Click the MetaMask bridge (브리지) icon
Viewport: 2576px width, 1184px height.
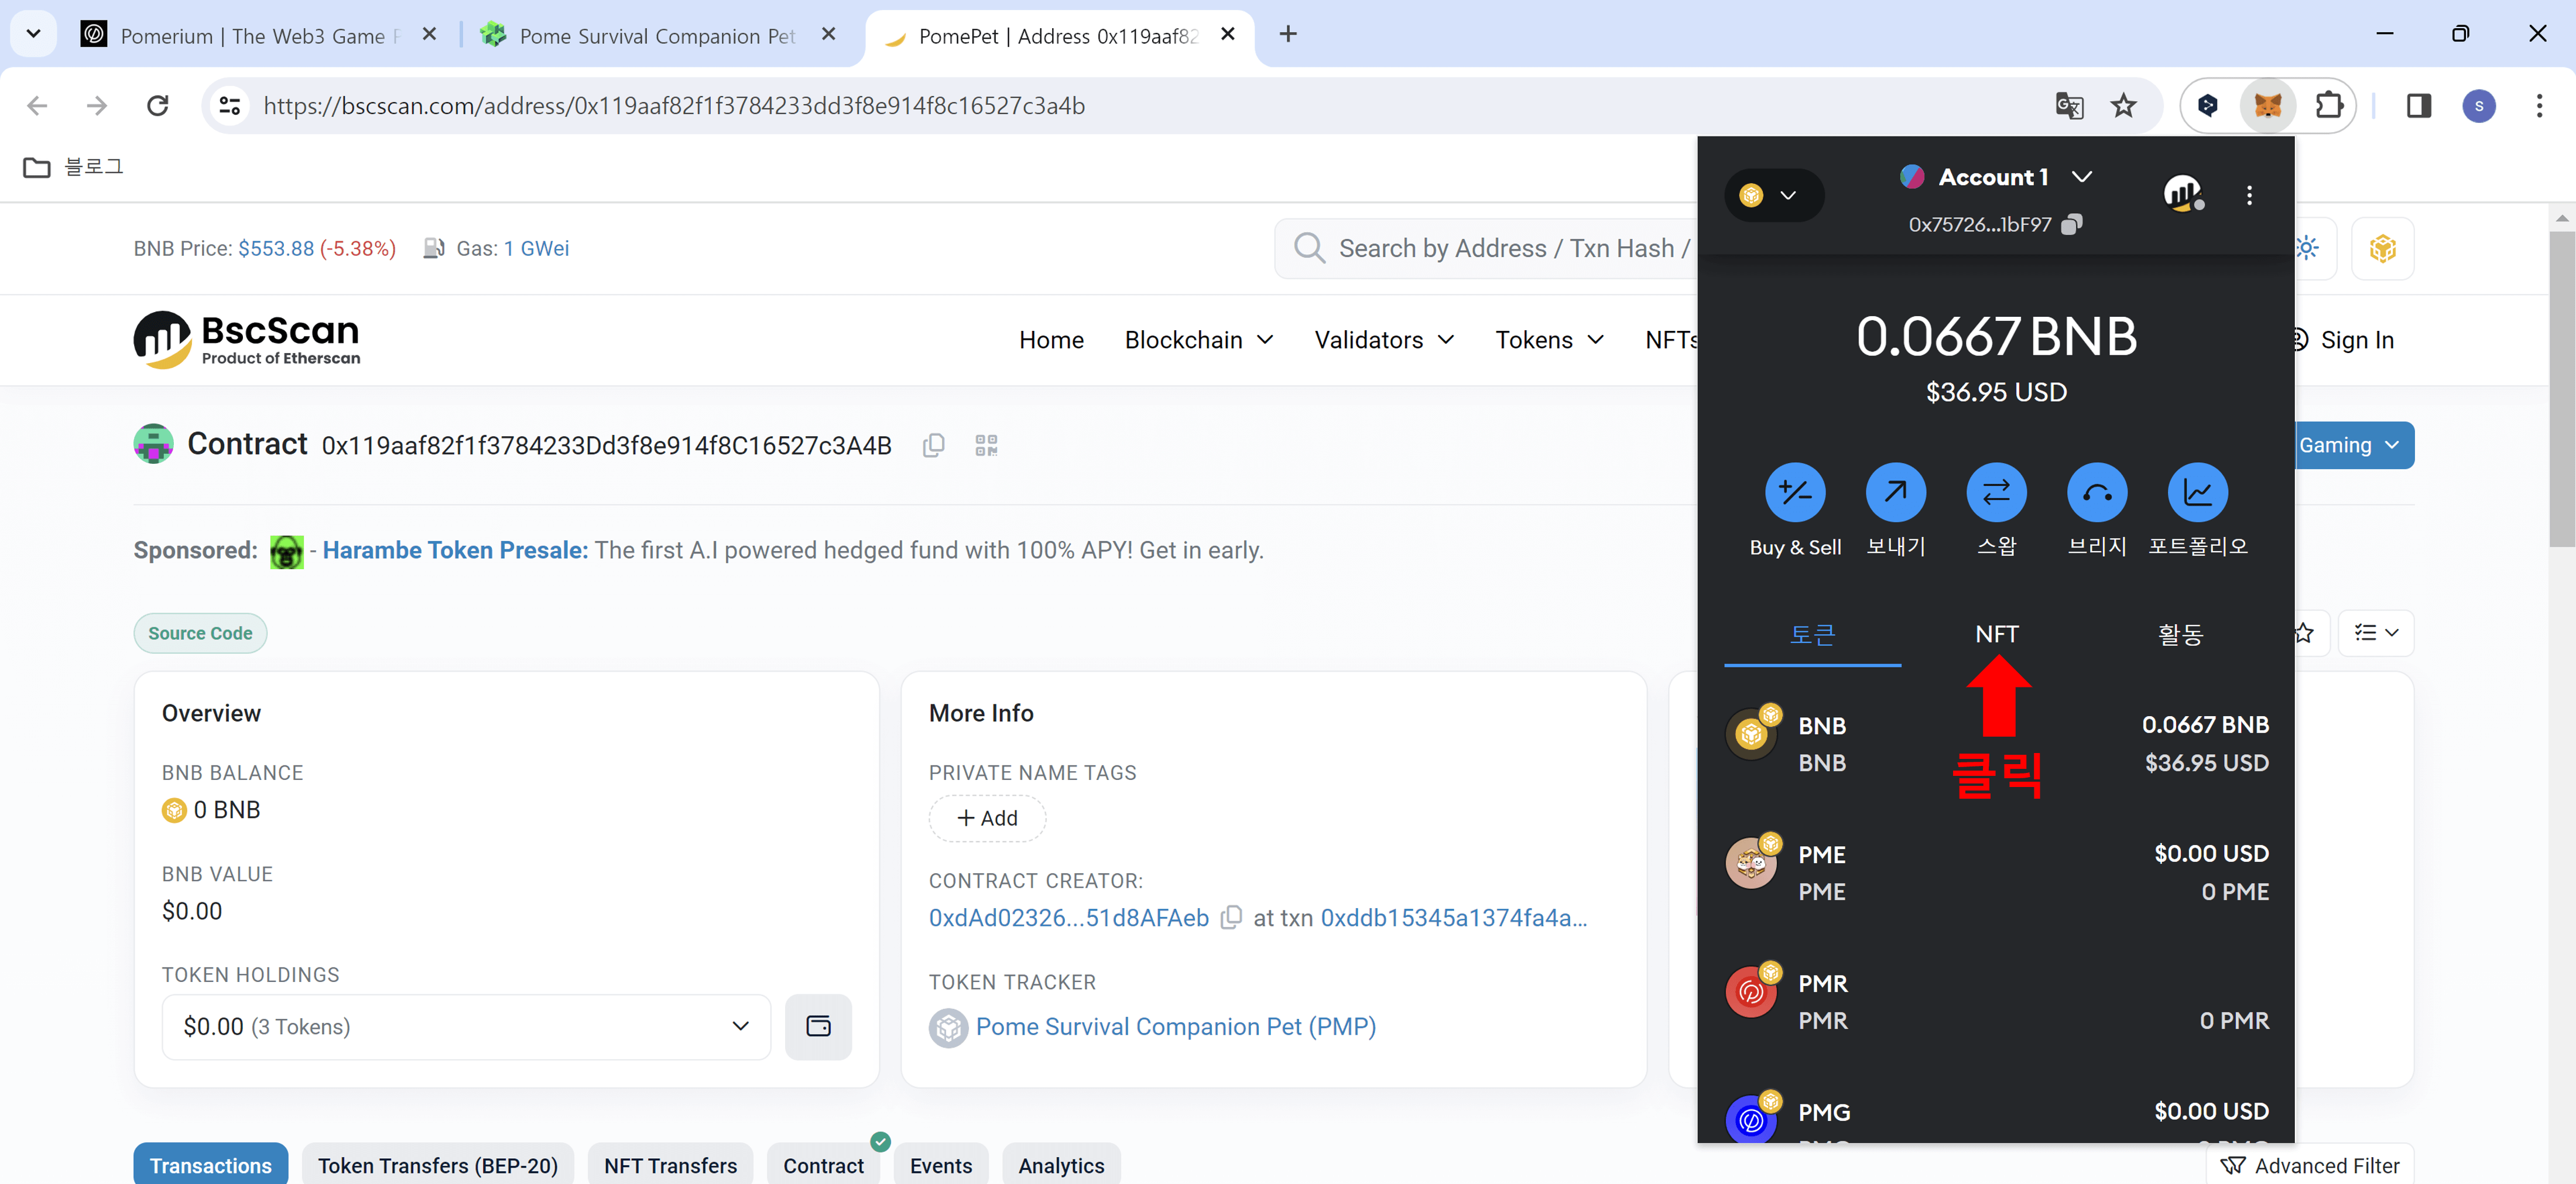2097,492
